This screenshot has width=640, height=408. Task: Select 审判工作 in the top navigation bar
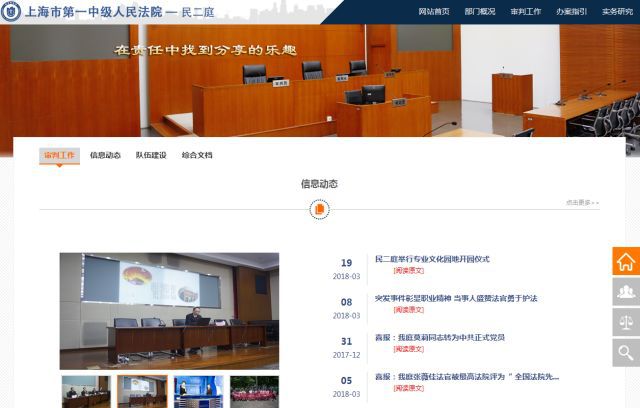526,12
